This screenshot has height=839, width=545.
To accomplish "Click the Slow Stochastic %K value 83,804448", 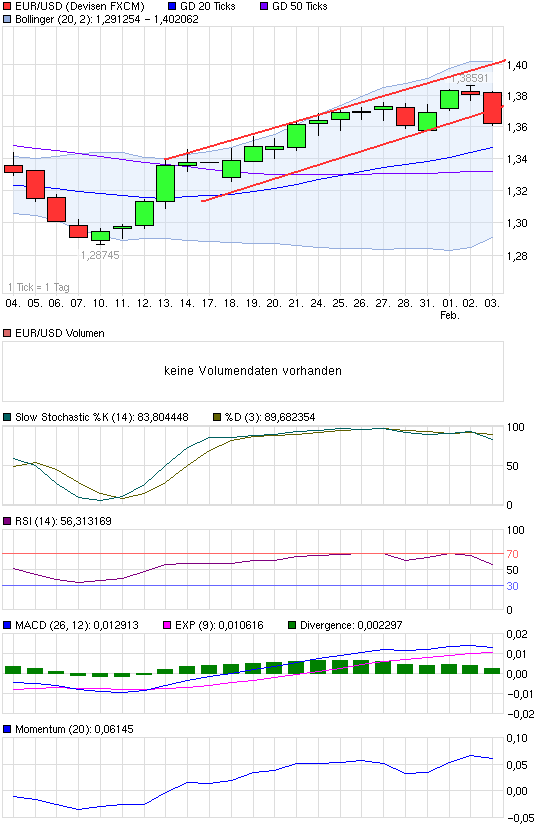I will (163, 417).
